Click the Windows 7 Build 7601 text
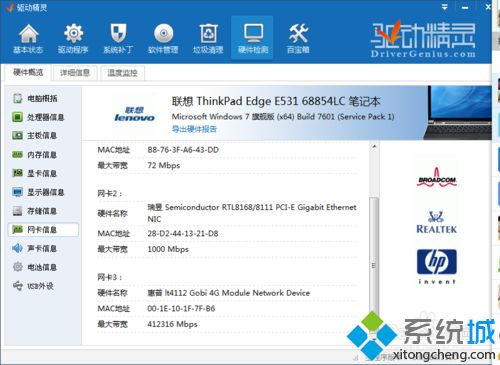Screen dimensions: 500x365 (x=283, y=117)
